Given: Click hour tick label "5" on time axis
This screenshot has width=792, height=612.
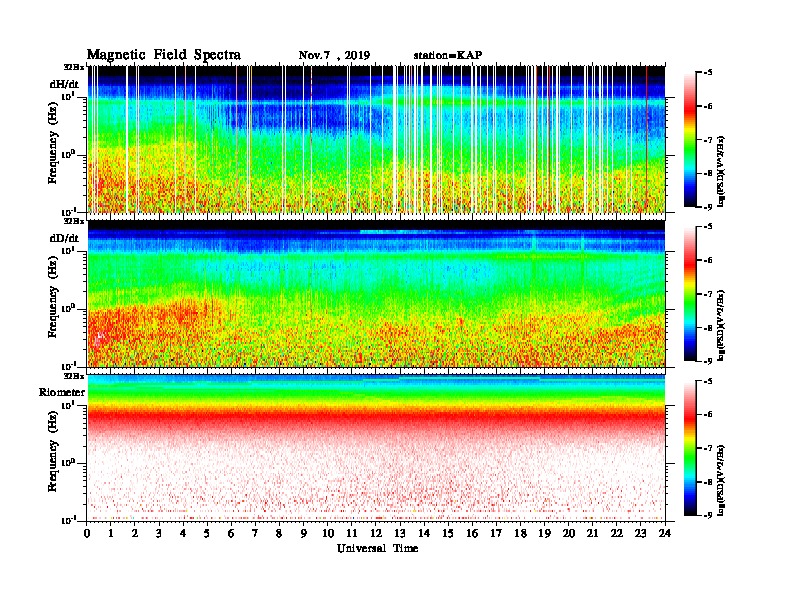Looking at the screenshot, I should [207, 534].
